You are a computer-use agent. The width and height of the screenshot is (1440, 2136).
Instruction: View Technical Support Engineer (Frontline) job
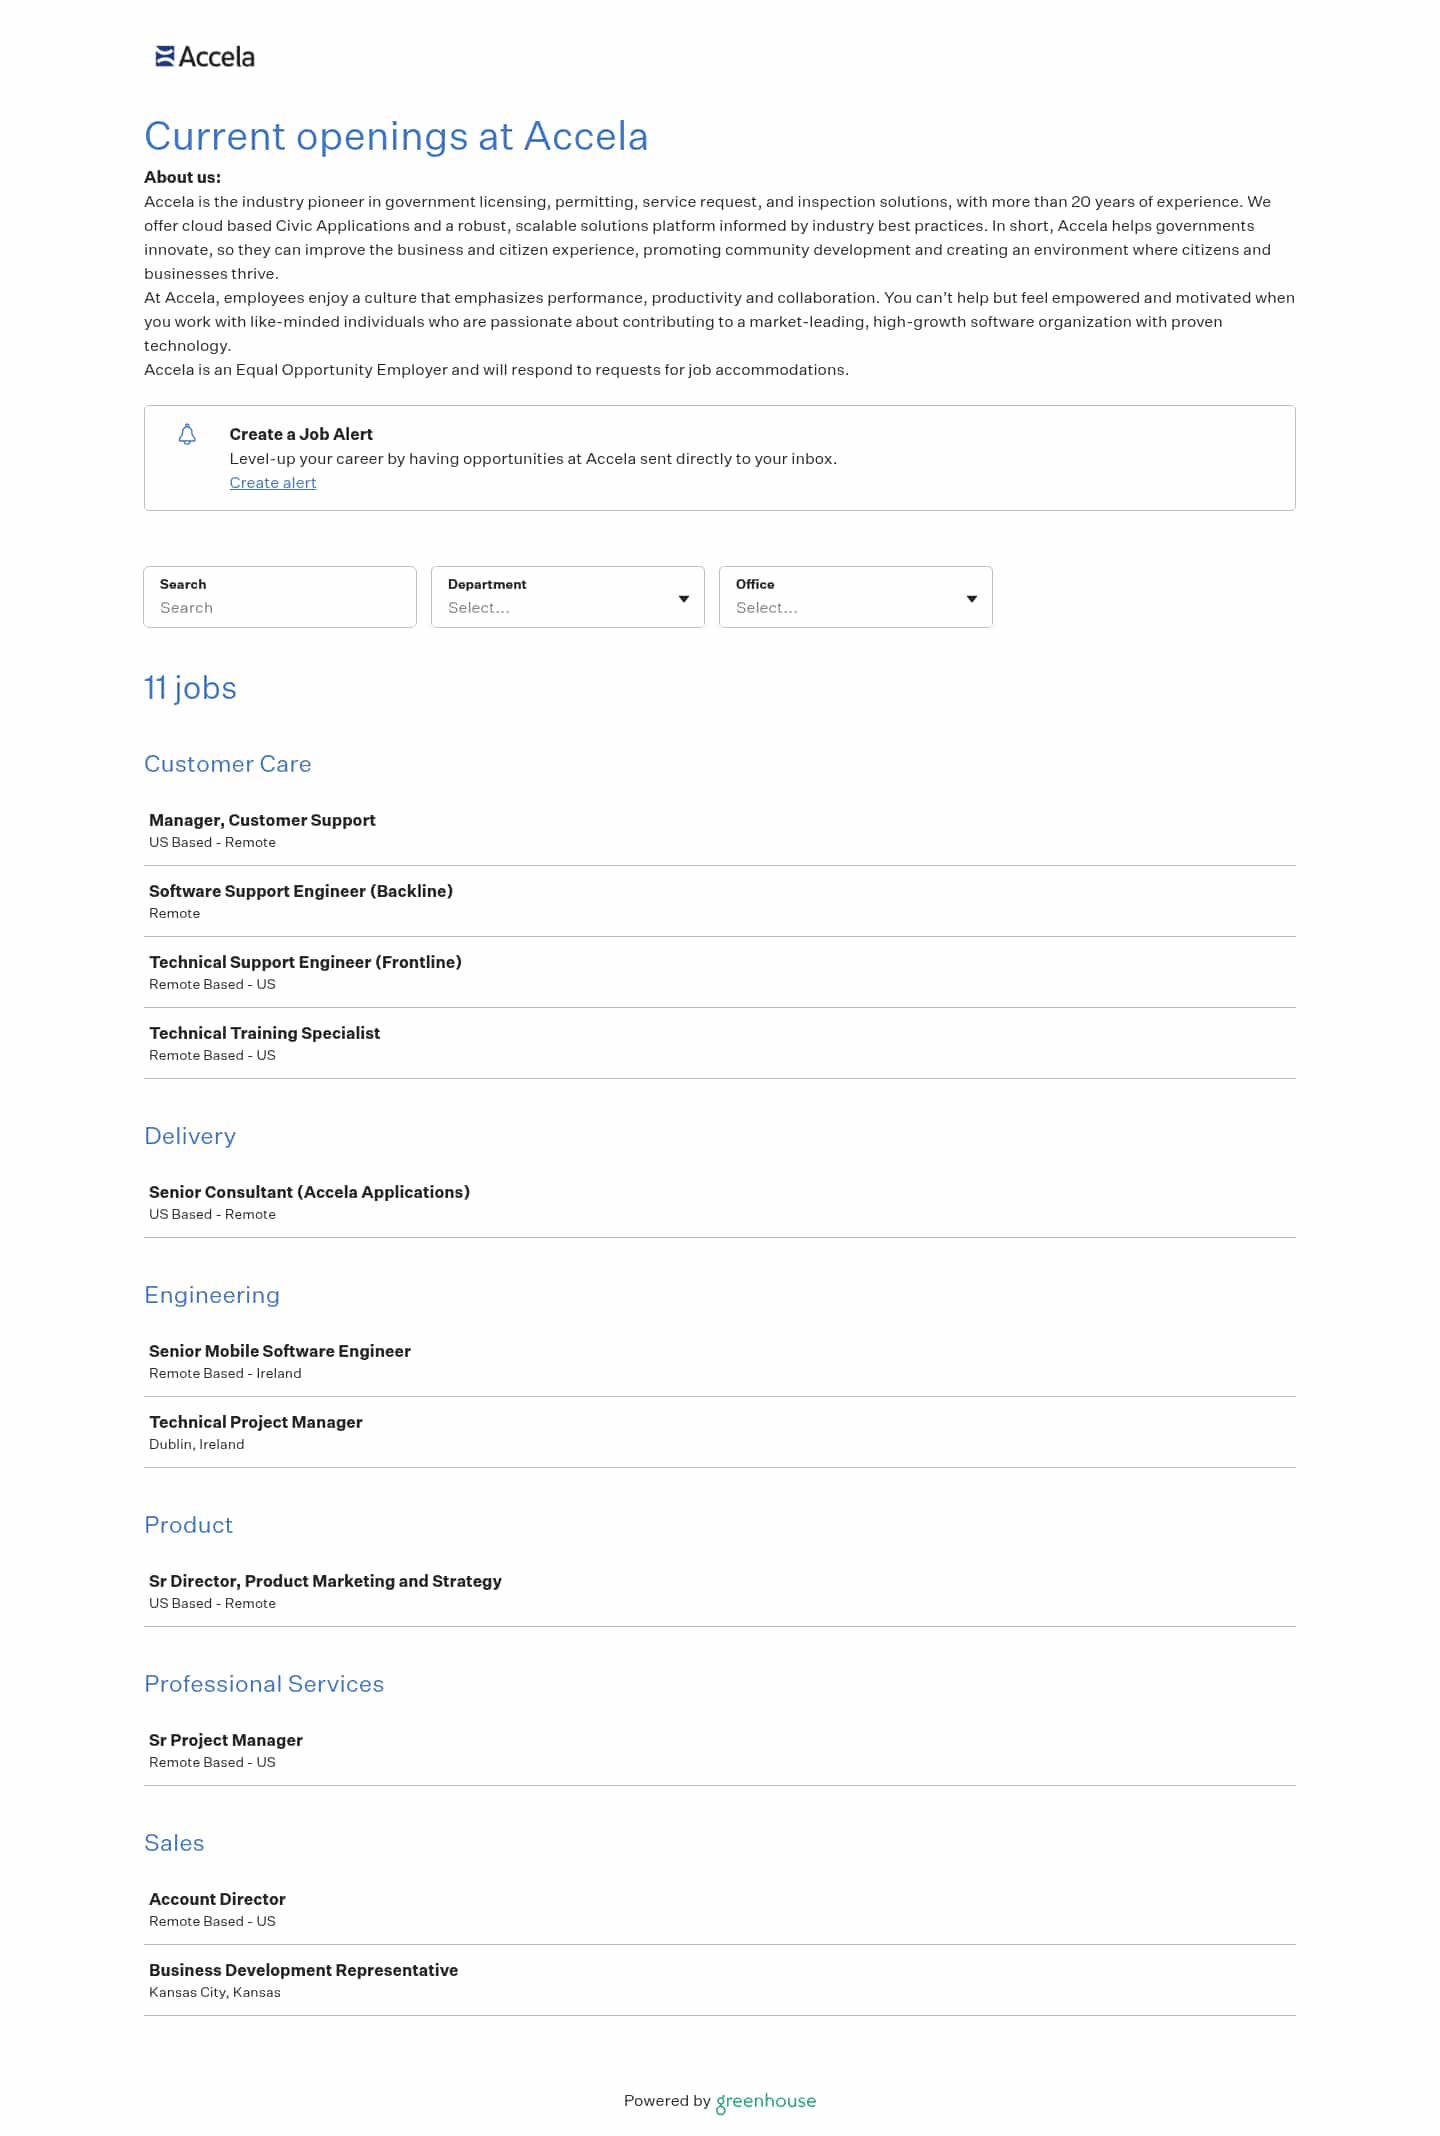tap(305, 962)
